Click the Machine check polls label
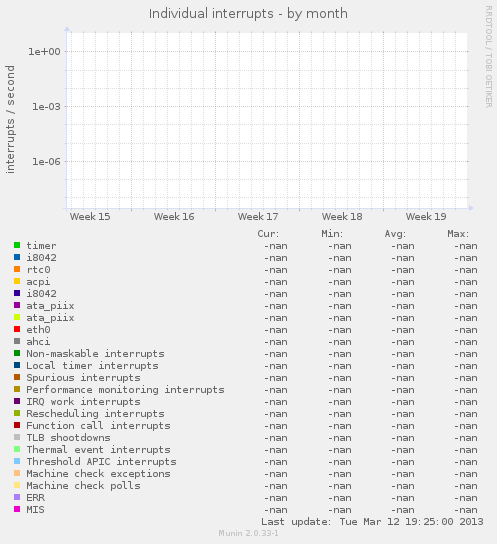The height and width of the screenshot is (544, 497). 84,485
